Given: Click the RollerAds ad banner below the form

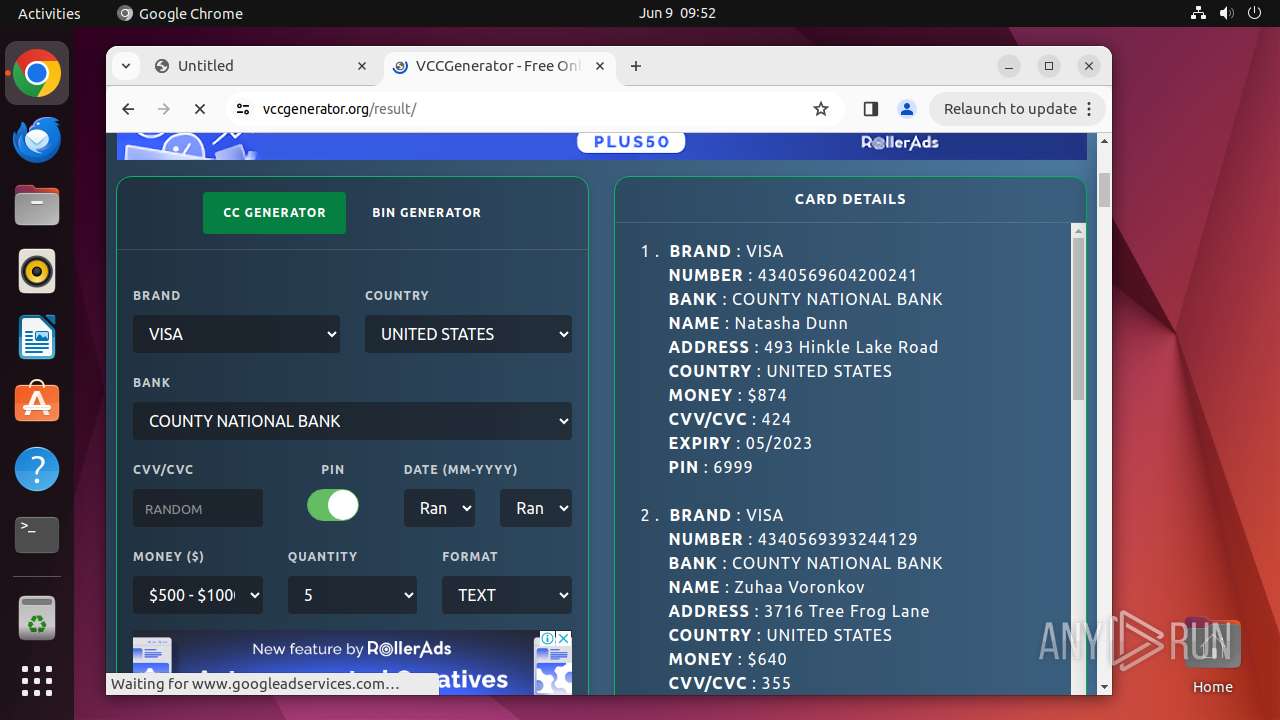Looking at the screenshot, I should pos(352,662).
